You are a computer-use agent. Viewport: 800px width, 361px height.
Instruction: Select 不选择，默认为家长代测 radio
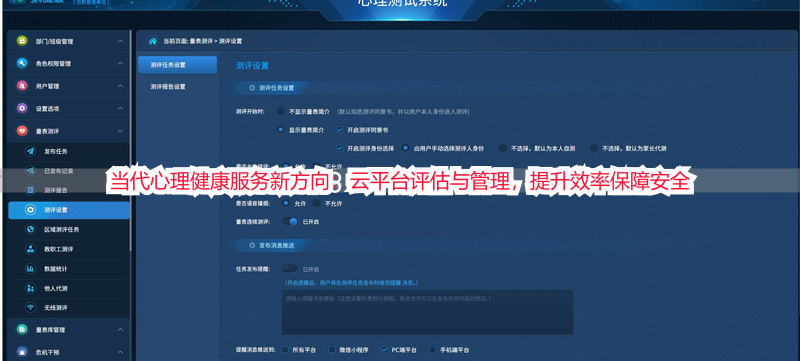(593, 148)
